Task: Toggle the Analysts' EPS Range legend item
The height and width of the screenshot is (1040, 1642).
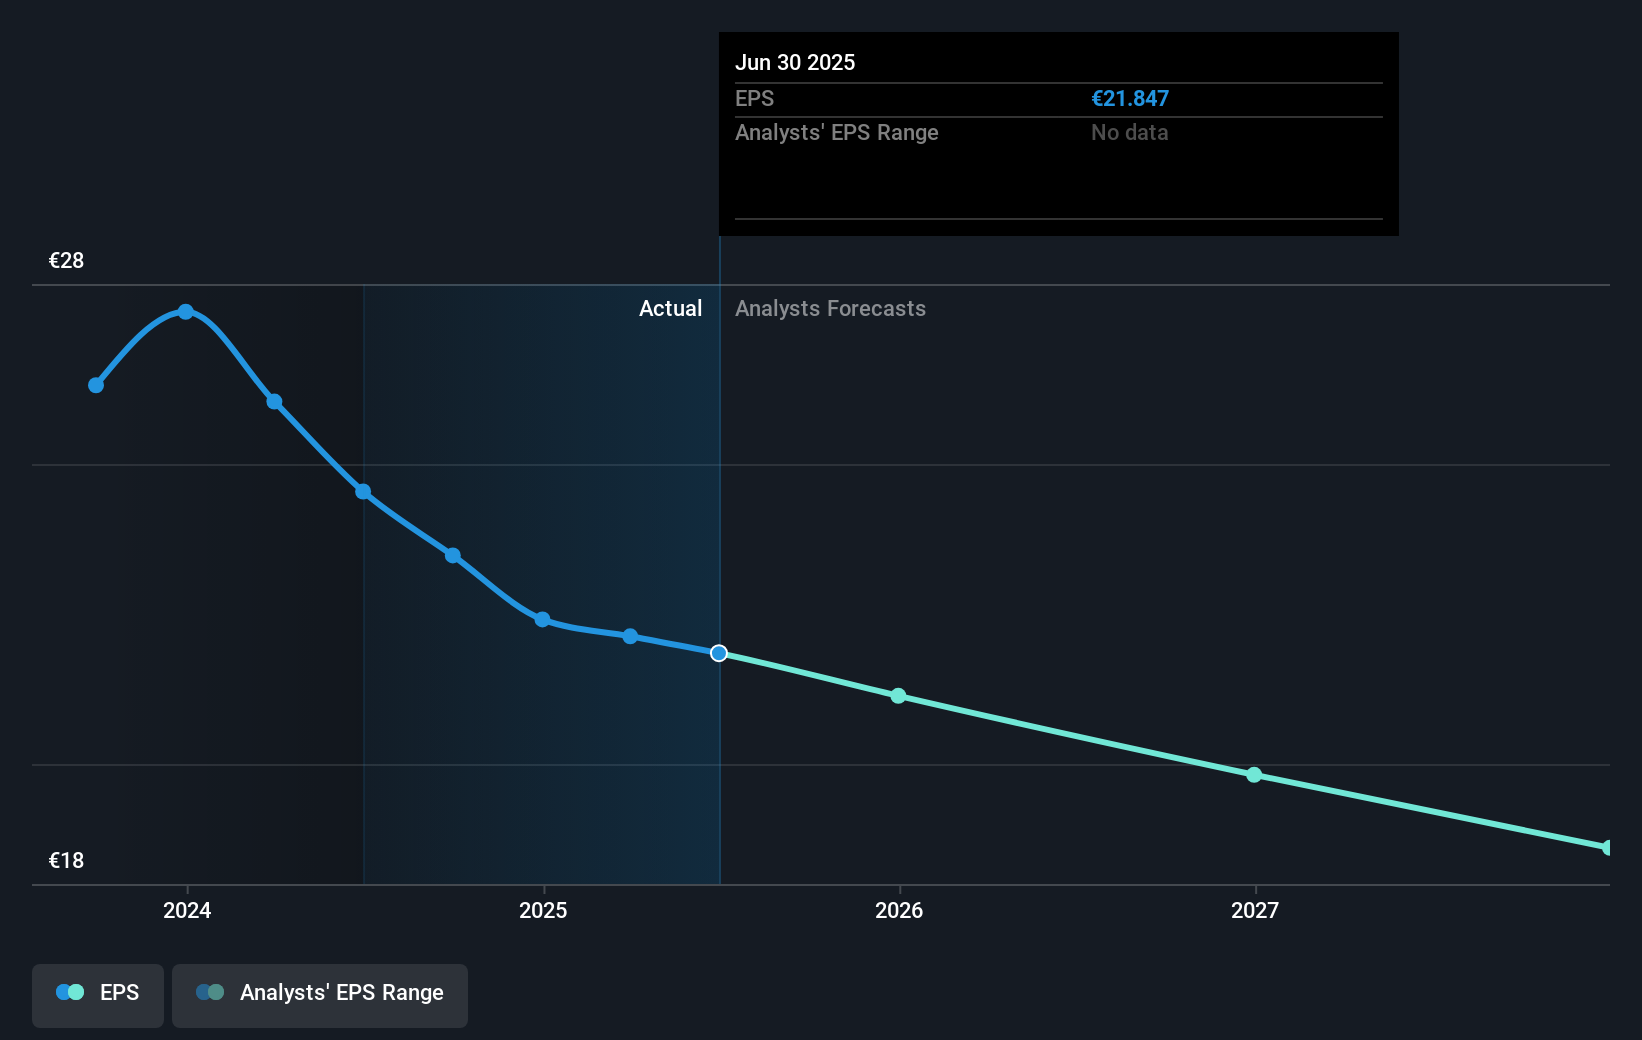Action: pyautogui.click(x=319, y=994)
